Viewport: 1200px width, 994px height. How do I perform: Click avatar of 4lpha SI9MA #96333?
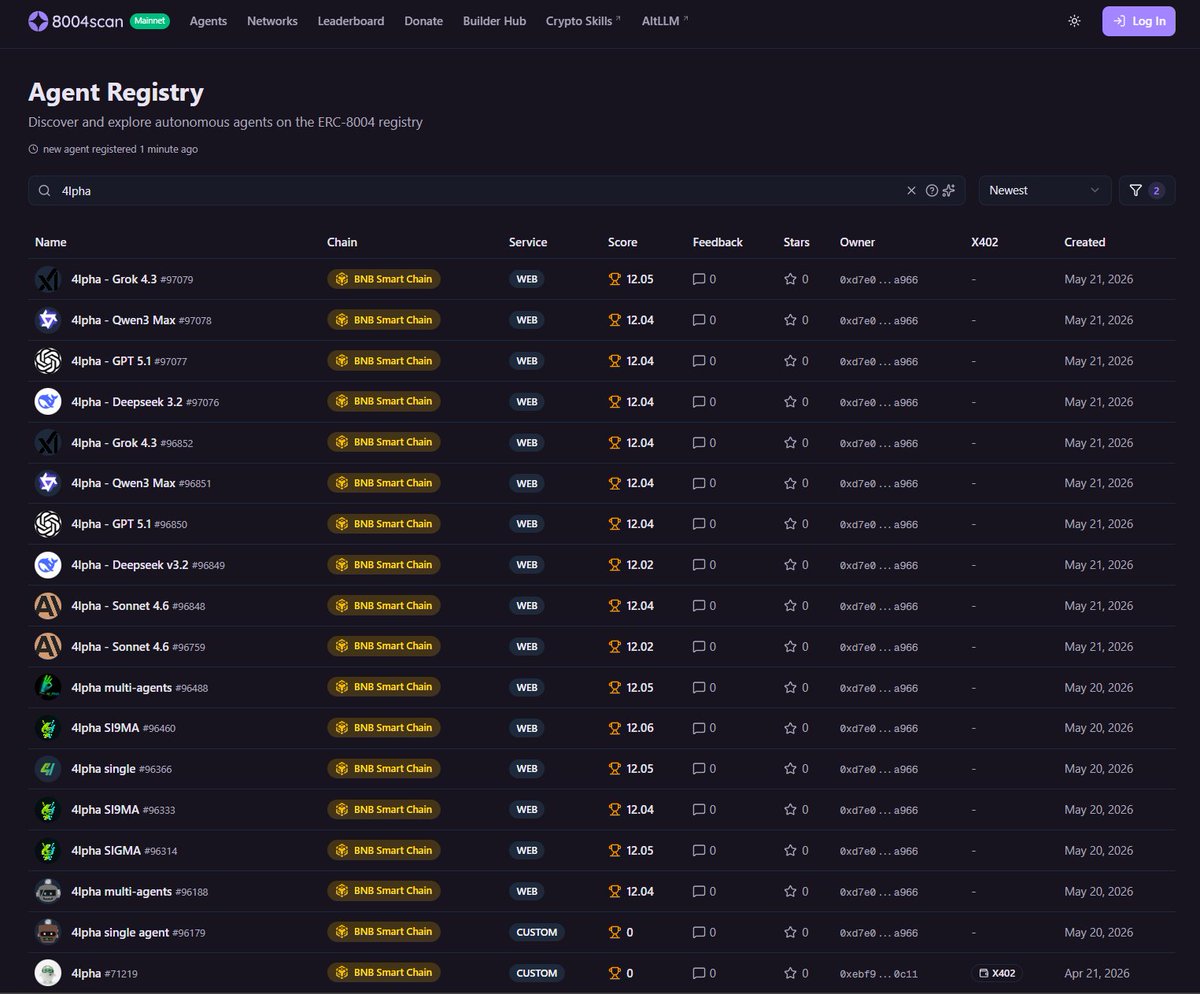(x=48, y=810)
